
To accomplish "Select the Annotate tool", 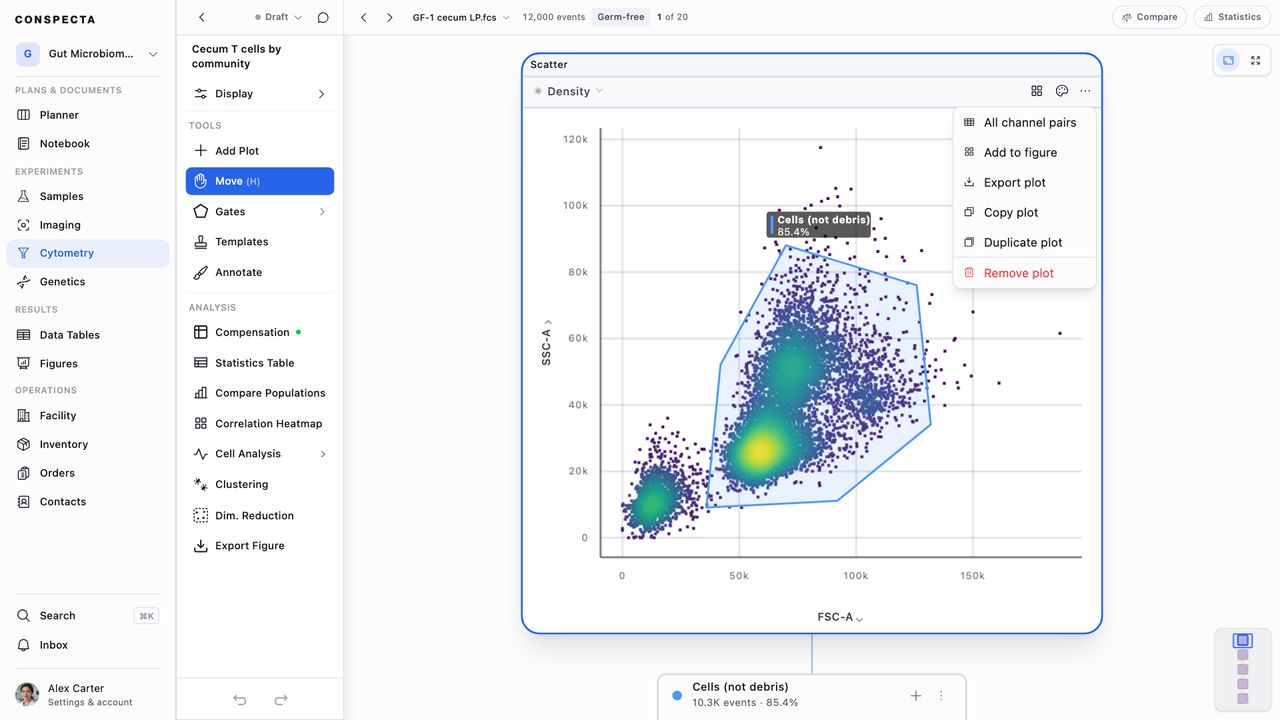I will point(260,272).
